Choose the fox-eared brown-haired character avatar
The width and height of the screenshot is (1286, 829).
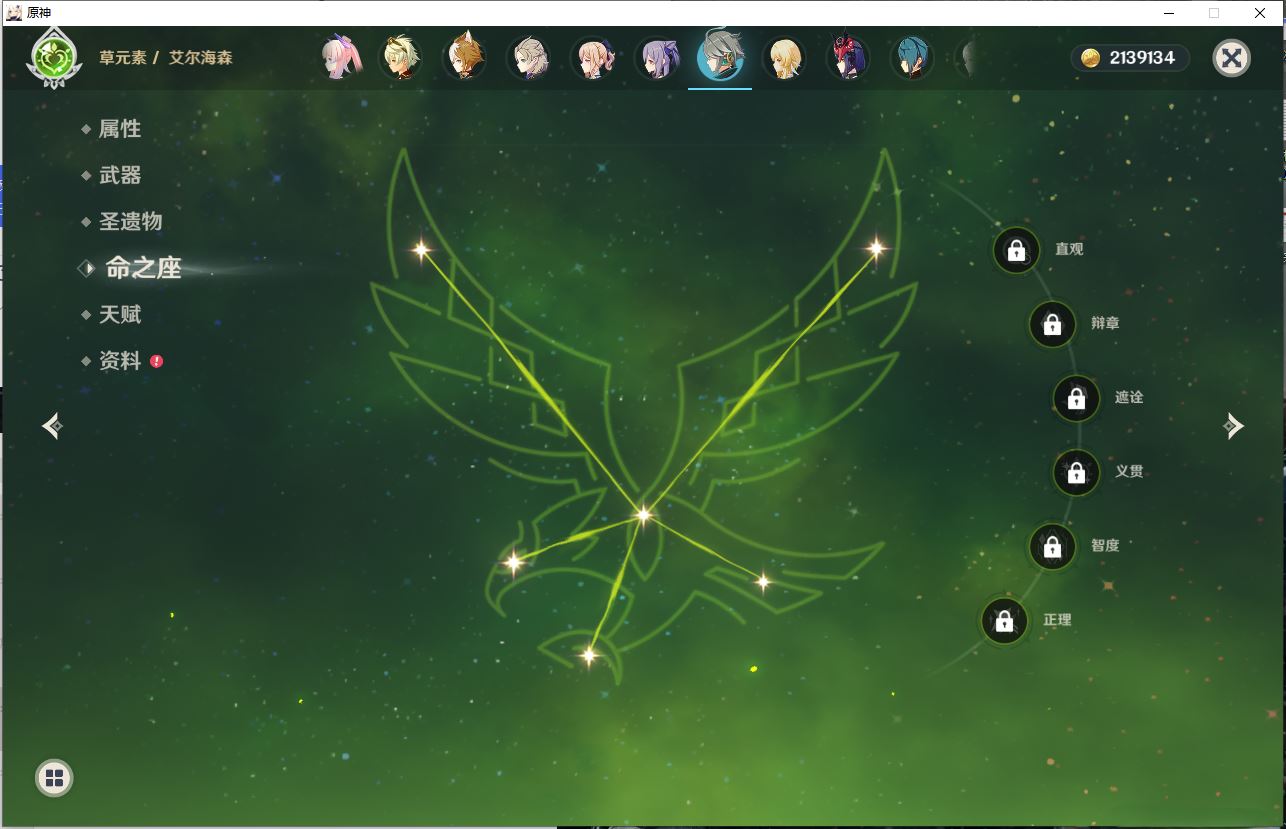(x=464, y=58)
